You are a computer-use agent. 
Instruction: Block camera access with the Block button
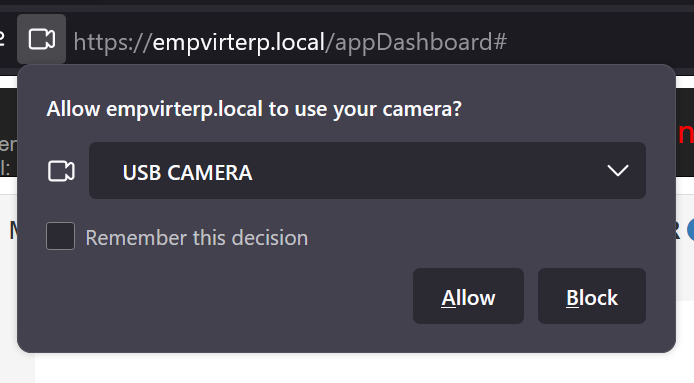[x=592, y=296]
